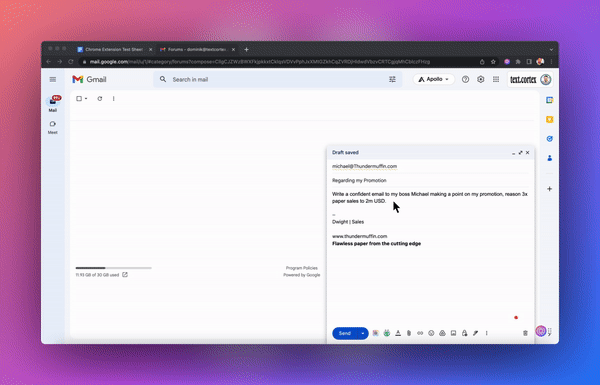Open storage management link icon

tap(125, 275)
